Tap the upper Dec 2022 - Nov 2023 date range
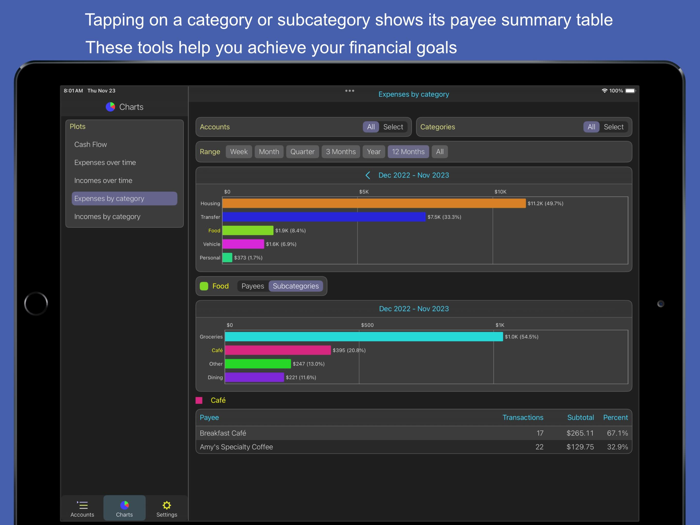The height and width of the screenshot is (525, 700). click(413, 175)
